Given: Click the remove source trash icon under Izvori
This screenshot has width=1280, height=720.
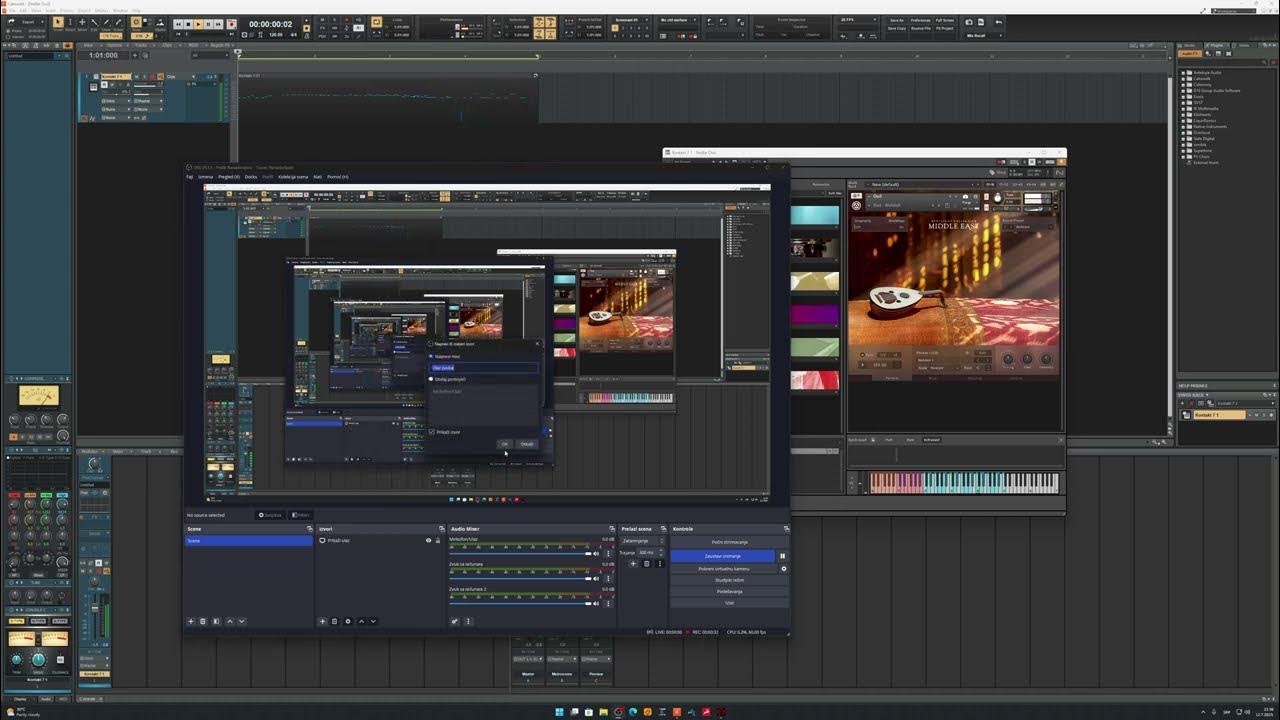Looking at the screenshot, I should tap(334, 621).
